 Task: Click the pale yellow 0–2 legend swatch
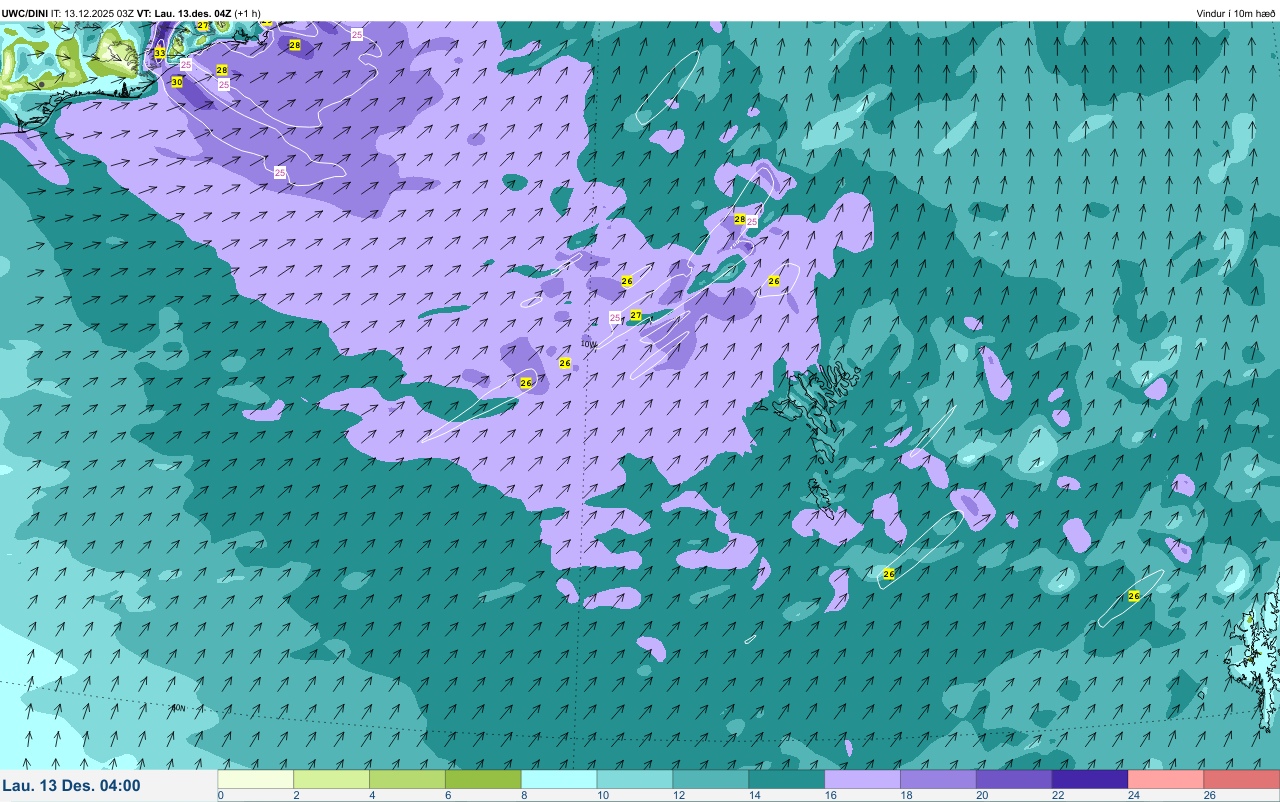256,779
